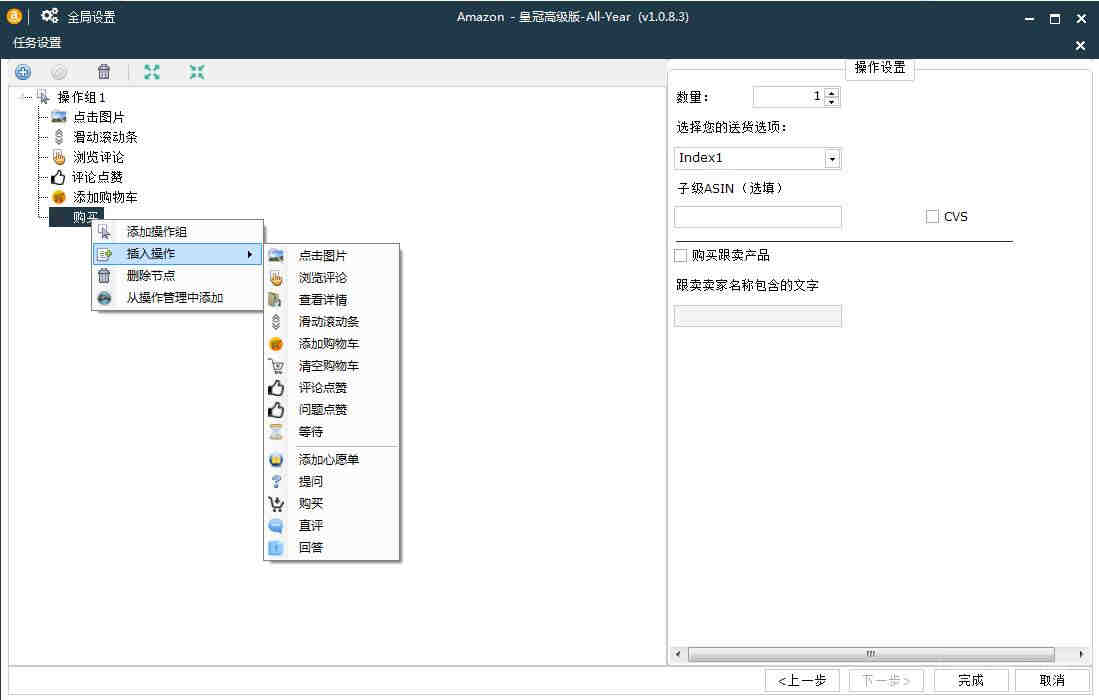
Task: Click the scrollbar right arrow
Action: tap(1081, 654)
